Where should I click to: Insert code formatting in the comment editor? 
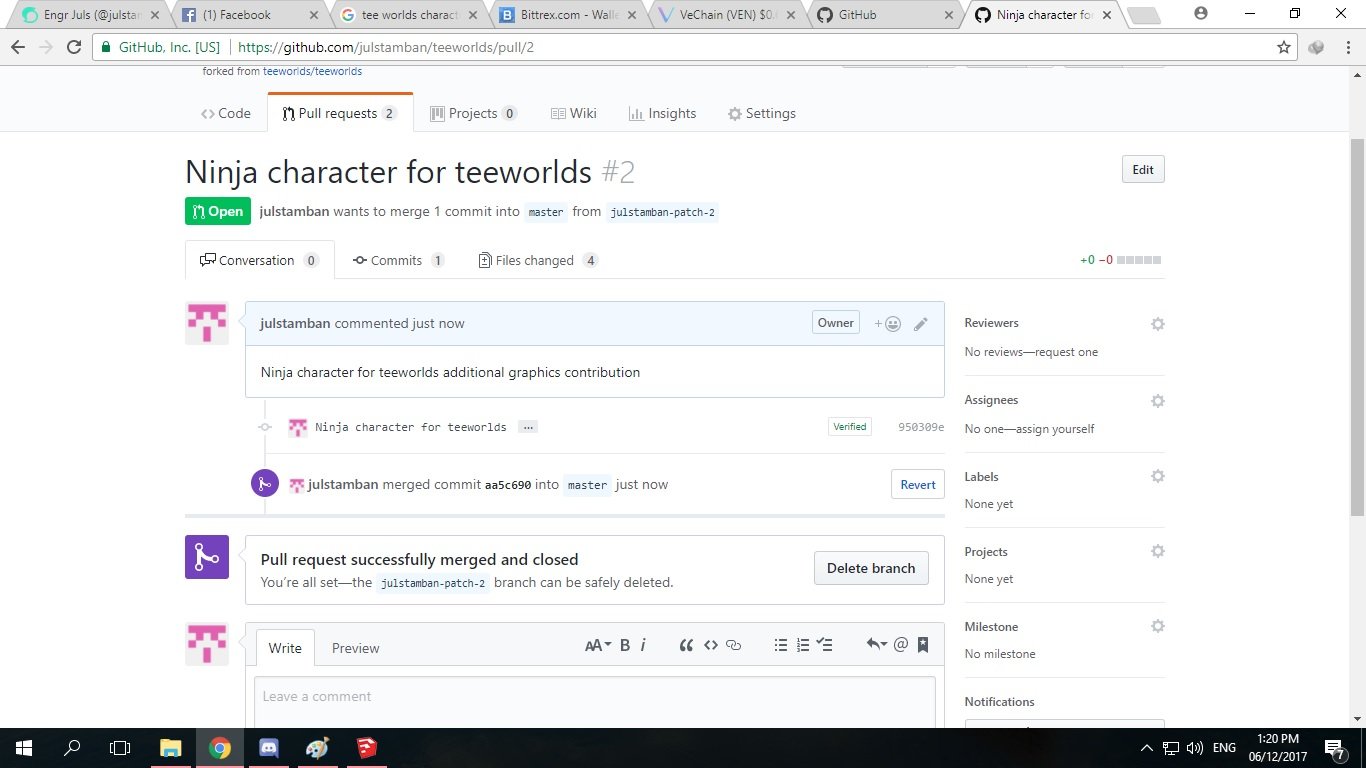[x=711, y=645]
